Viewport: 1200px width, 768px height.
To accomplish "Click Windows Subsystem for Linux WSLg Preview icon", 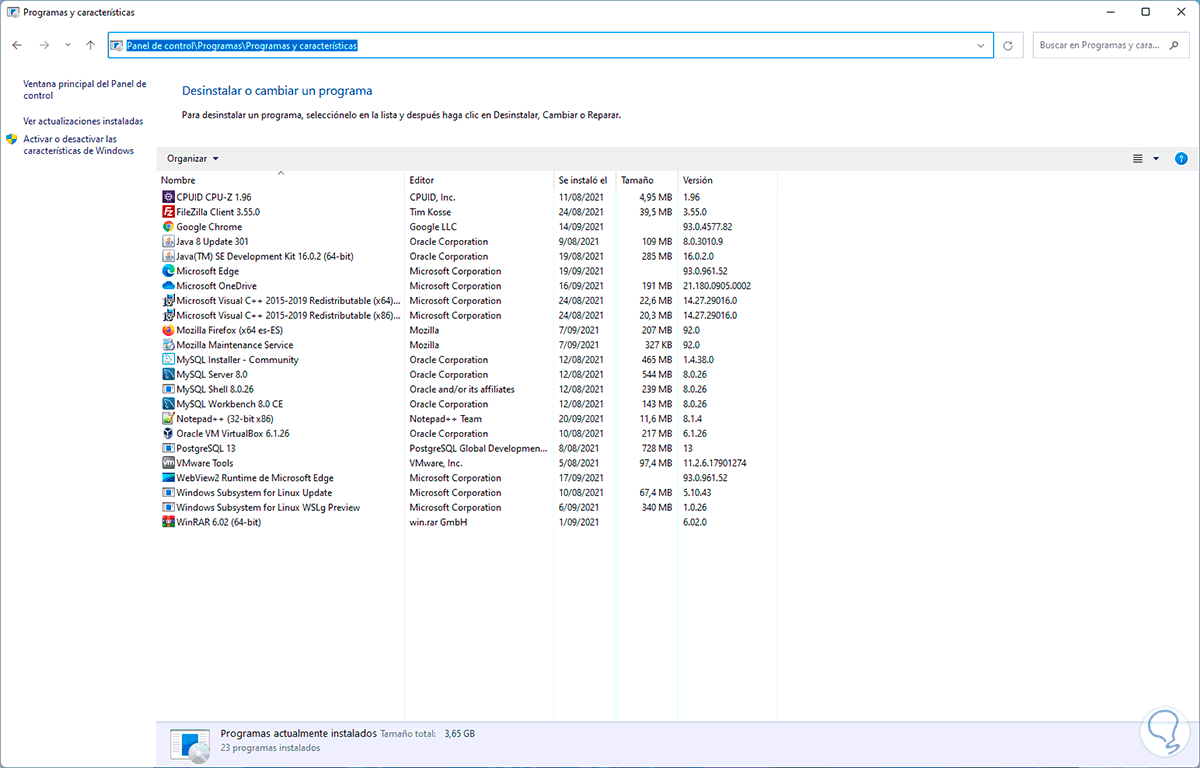I will 168,507.
